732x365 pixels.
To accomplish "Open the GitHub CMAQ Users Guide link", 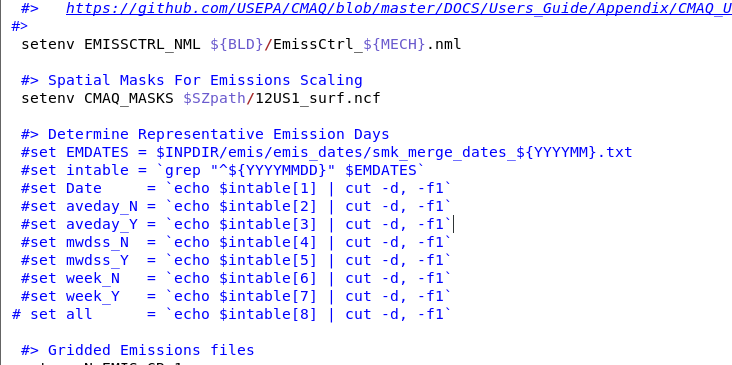I will click(399, 8).
